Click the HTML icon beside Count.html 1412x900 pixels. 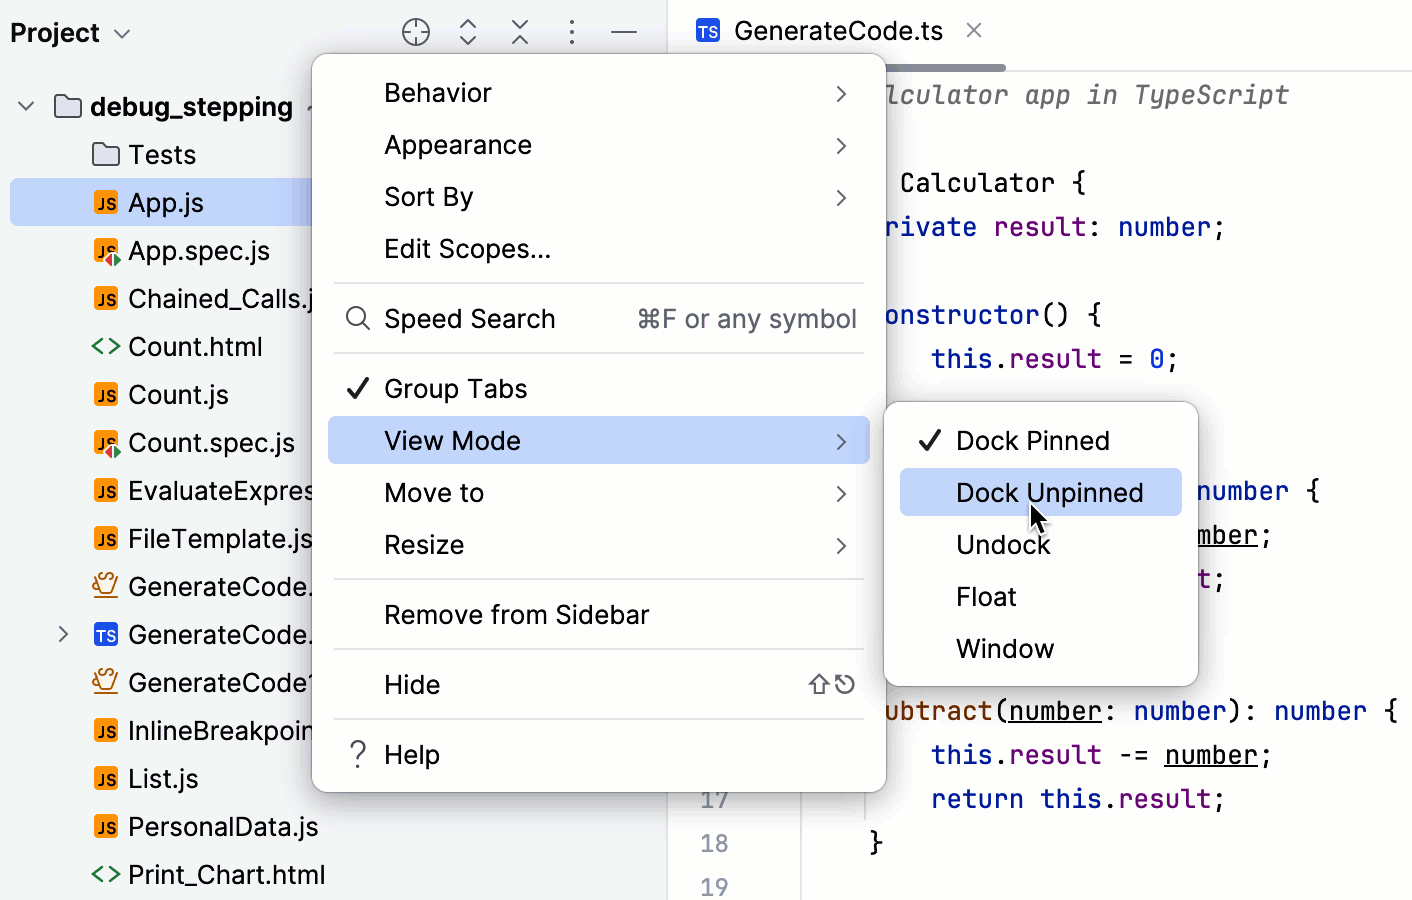pos(107,346)
